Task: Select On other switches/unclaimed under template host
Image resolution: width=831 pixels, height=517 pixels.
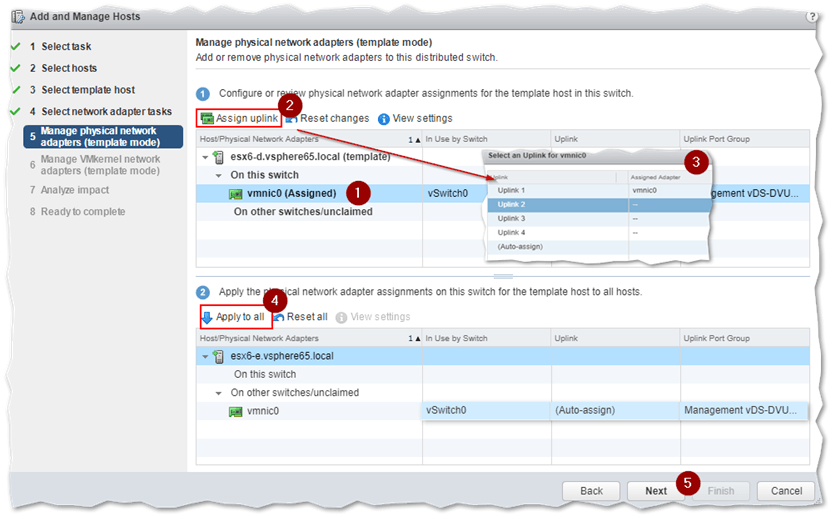Action: [x=303, y=211]
